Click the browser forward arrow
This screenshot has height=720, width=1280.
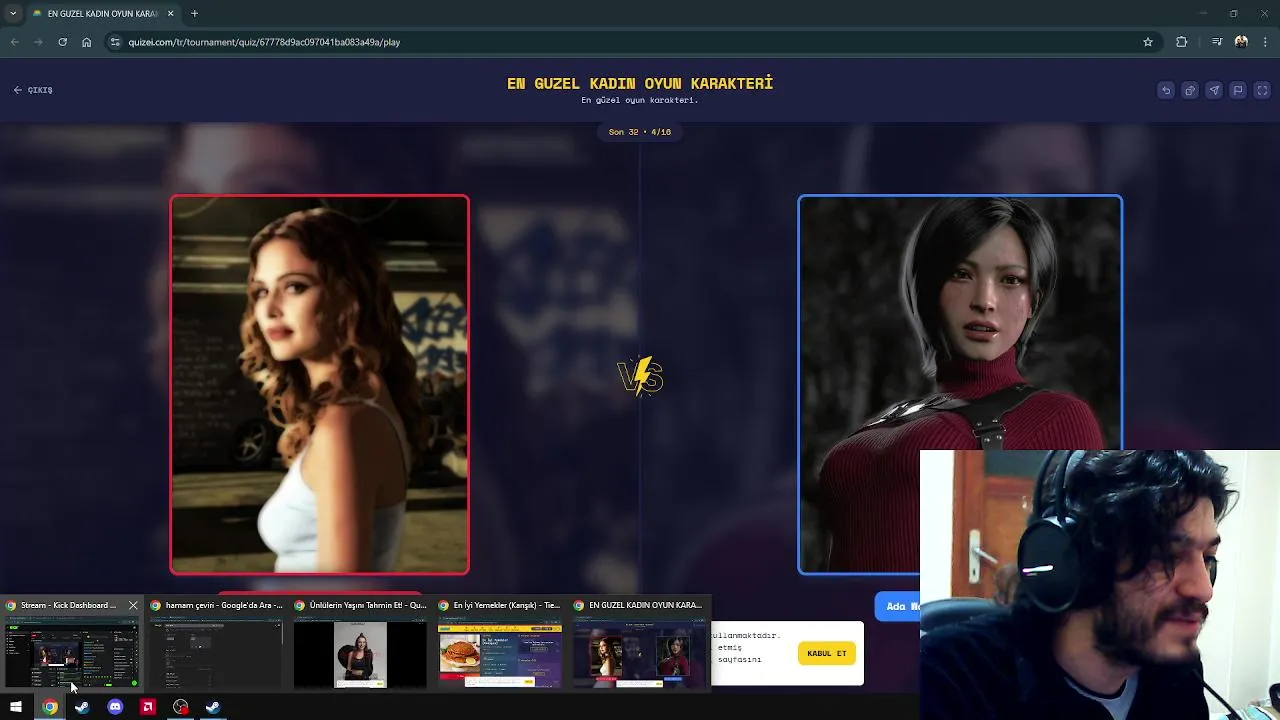coord(38,42)
